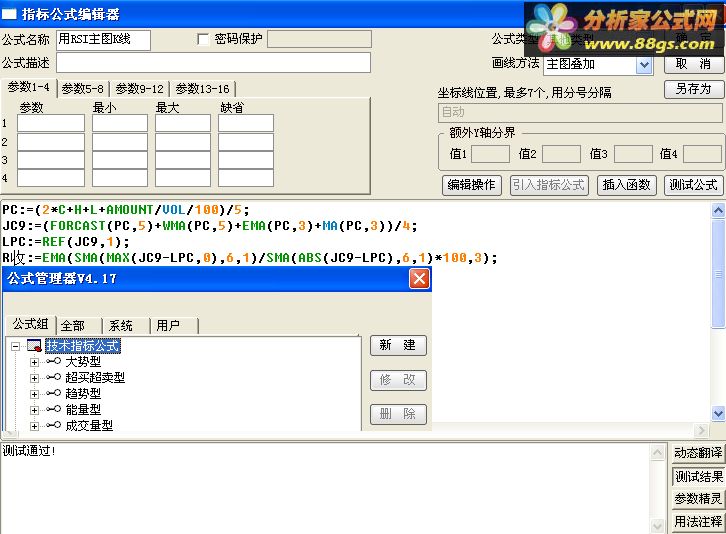Viewport: 726px width, 534px height.
Task: Switch to the 参数9-12 tab
Action: tap(139, 88)
